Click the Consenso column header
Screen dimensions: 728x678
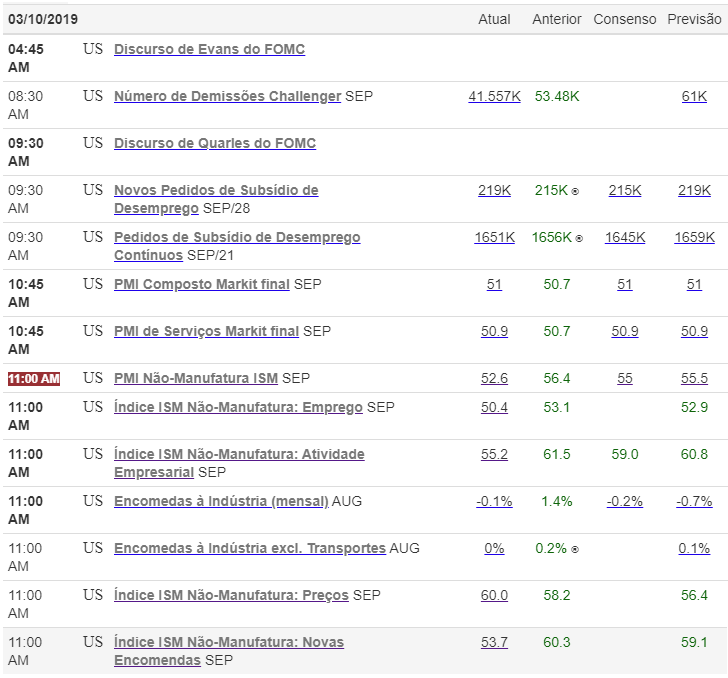tap(625, 19)
